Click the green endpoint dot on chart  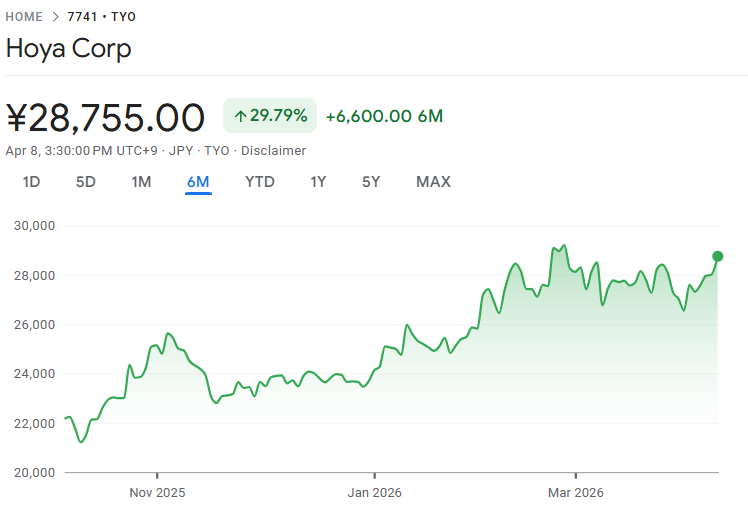pos(717,256)
